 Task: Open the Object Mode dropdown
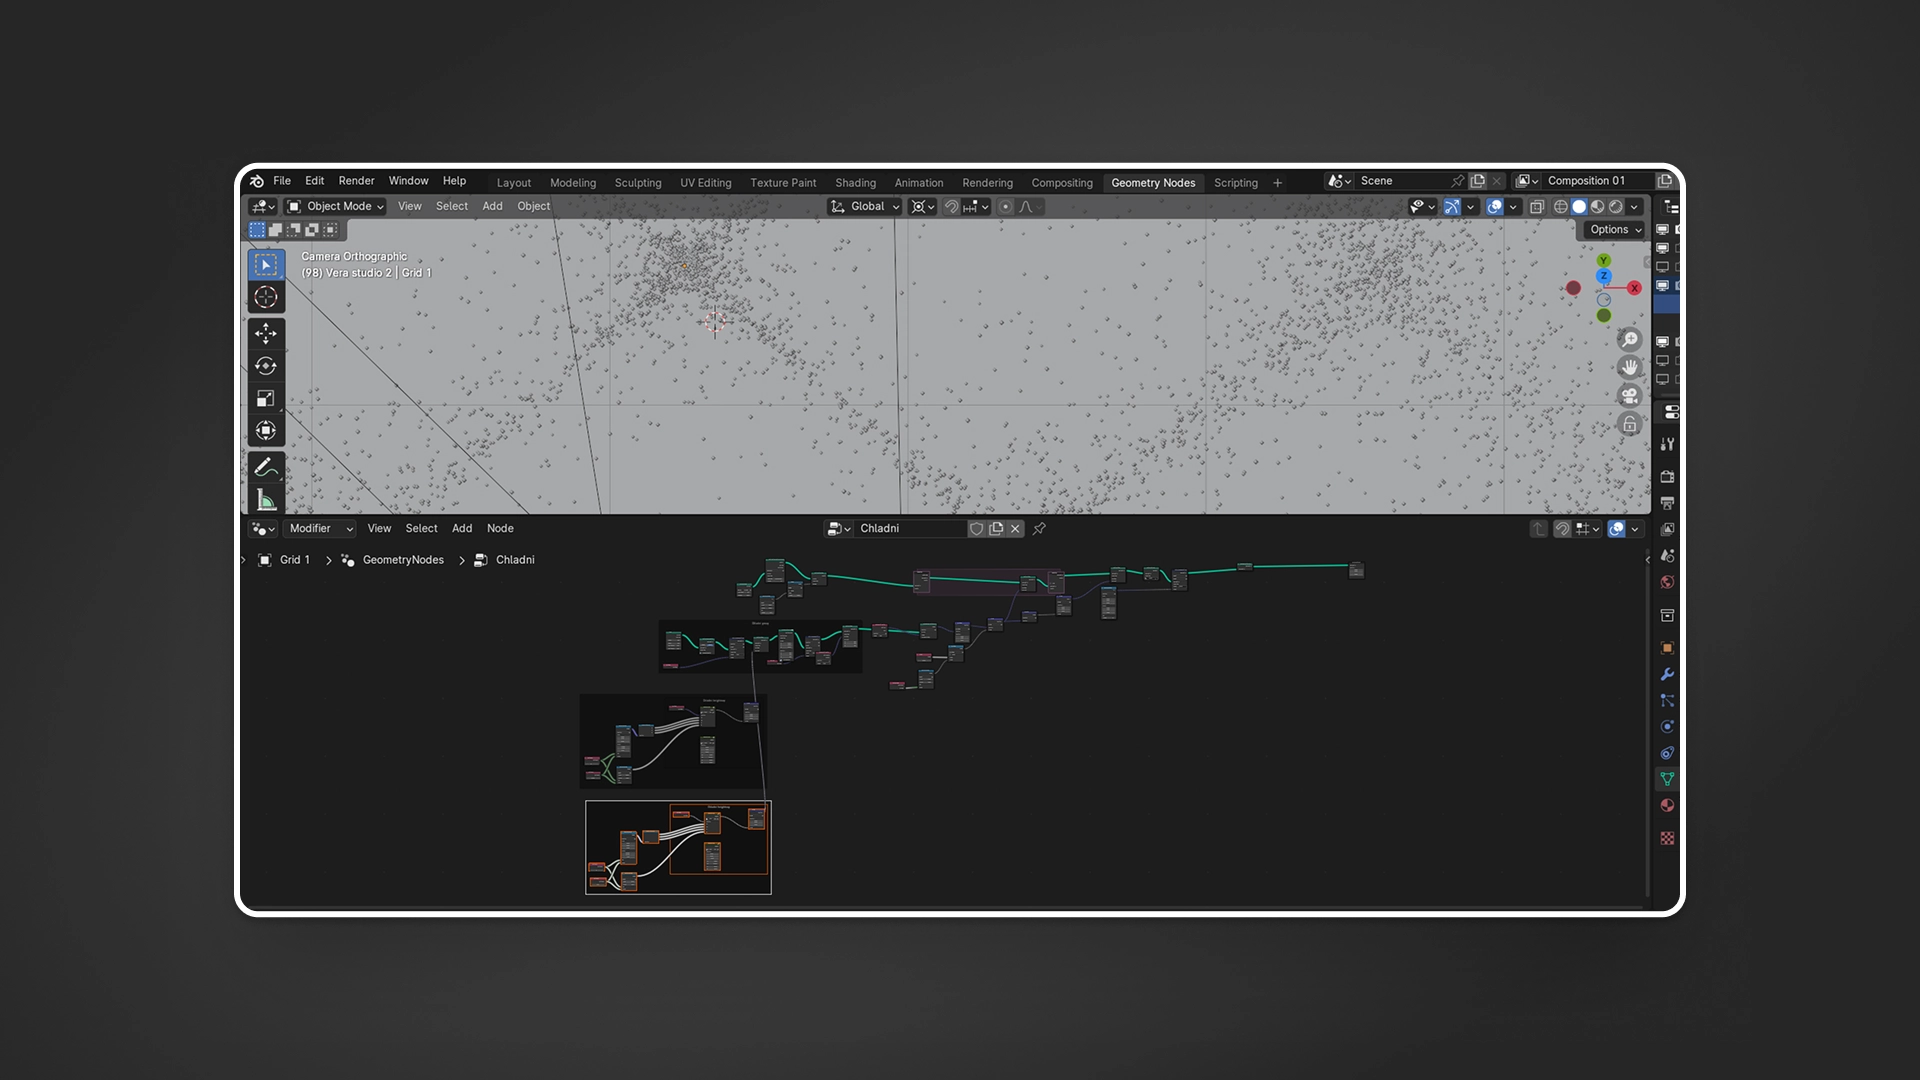click(336, 207)
